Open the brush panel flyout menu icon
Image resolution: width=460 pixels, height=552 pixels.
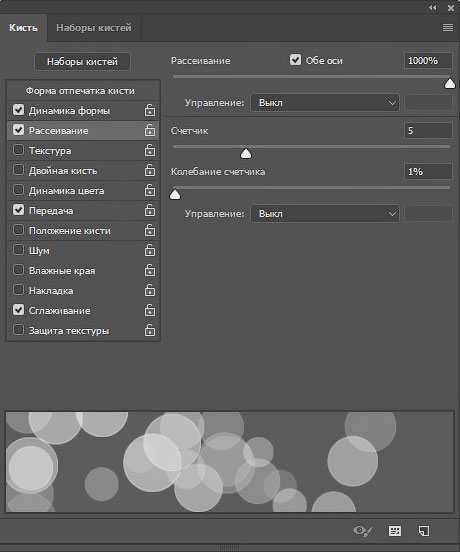tap(448, 27)
